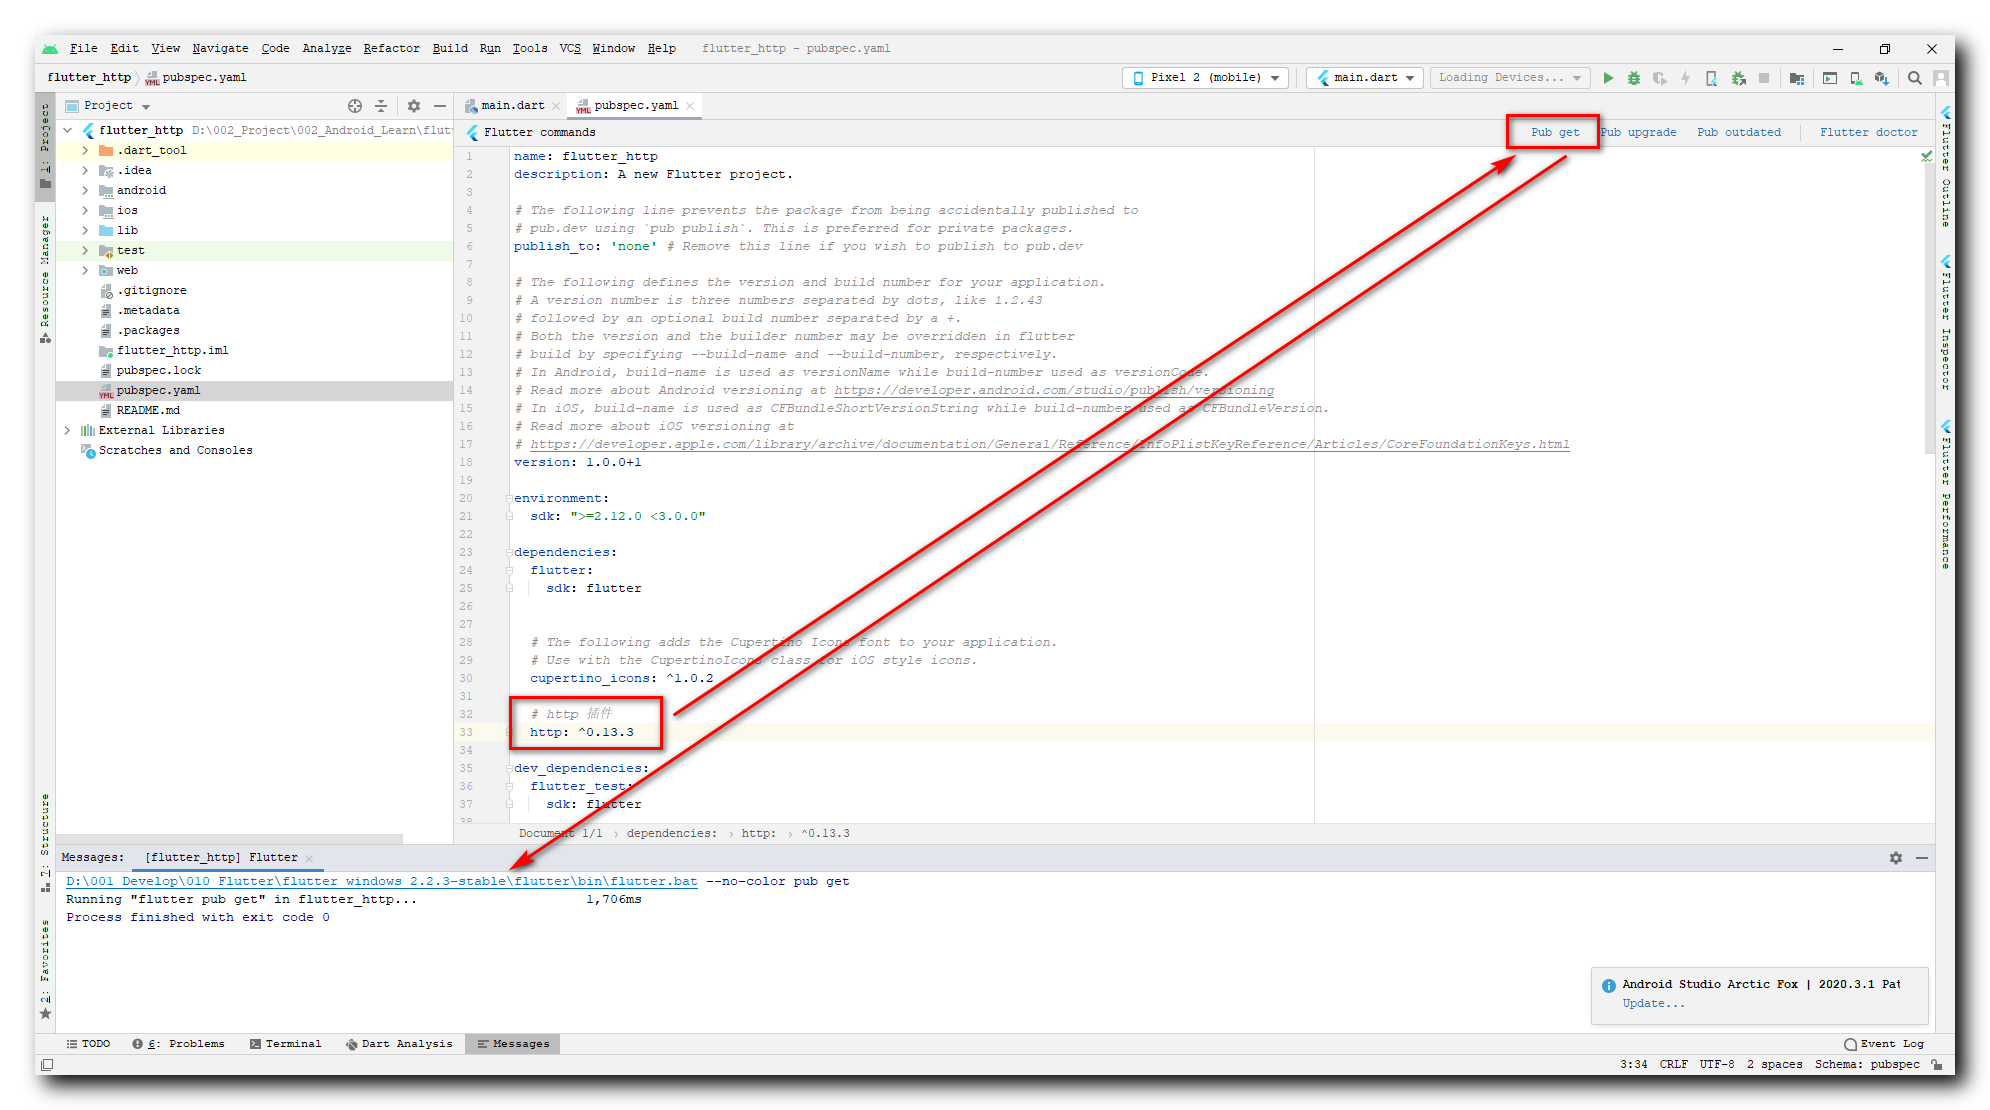Expand the lib folder
Image resolution: width=1990 pixels, height=1110 pixels.
pos(85,231)
